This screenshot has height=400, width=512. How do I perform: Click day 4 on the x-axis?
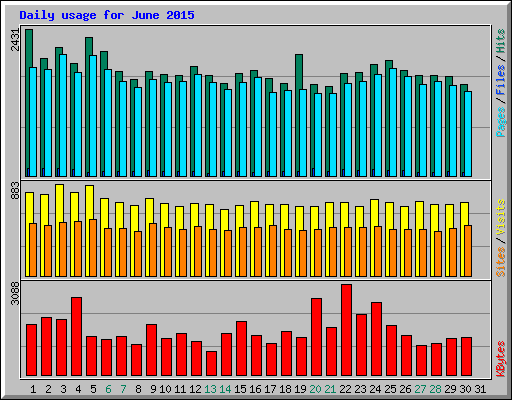[78, 389]
